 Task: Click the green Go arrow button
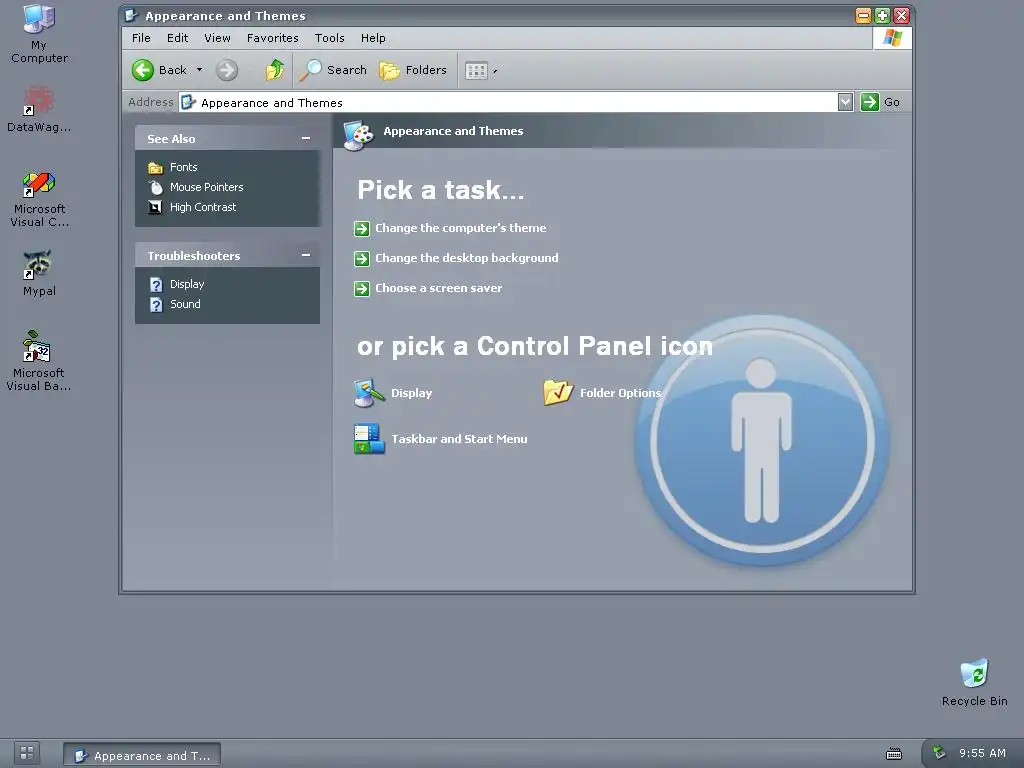coord(870,102)
